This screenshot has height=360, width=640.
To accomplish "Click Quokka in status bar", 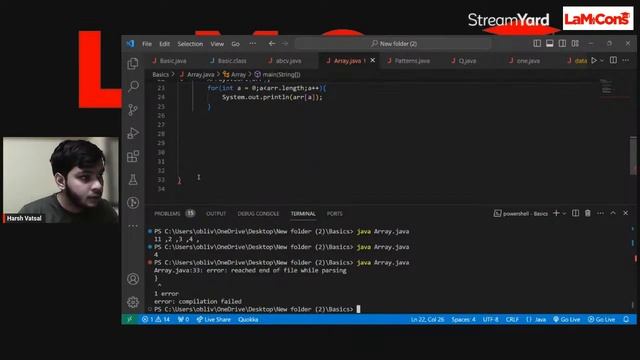I will click(248, 320).
